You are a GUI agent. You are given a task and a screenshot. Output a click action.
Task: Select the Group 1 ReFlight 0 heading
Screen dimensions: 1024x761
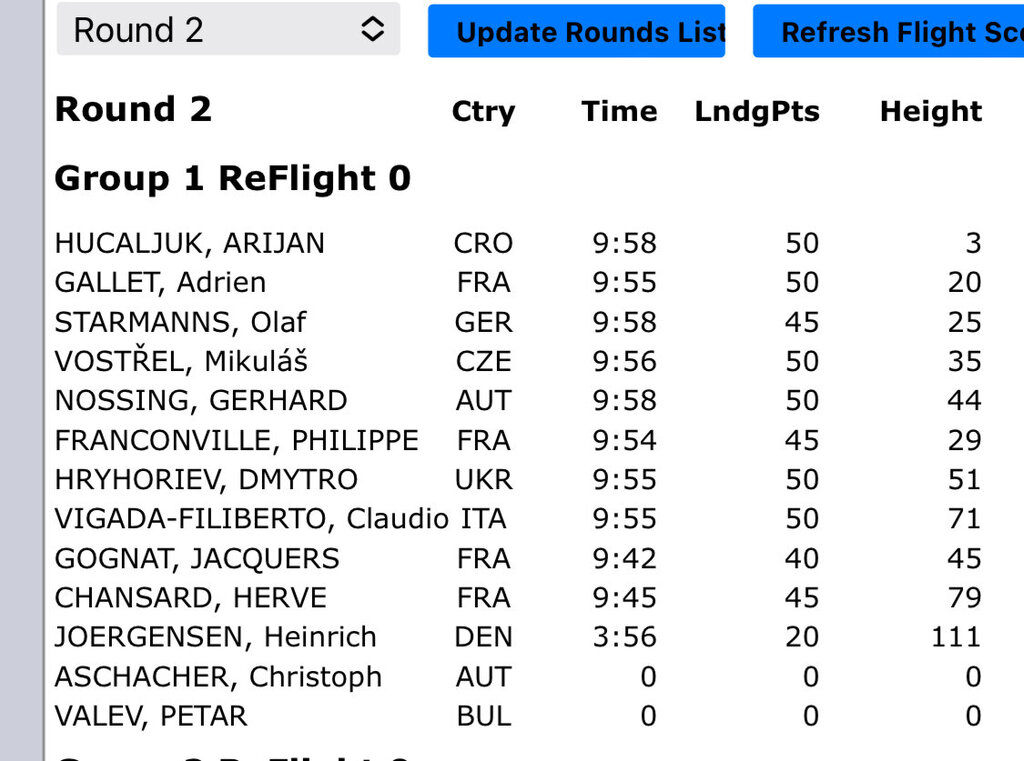click(x=232, y=178)
